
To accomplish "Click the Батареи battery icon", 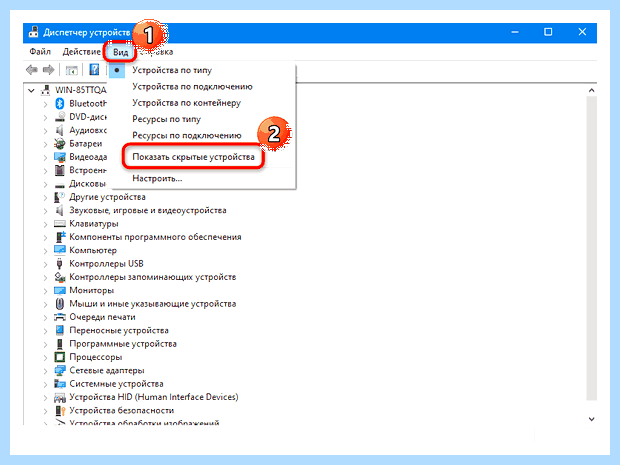I will click(x=60, y=144).
